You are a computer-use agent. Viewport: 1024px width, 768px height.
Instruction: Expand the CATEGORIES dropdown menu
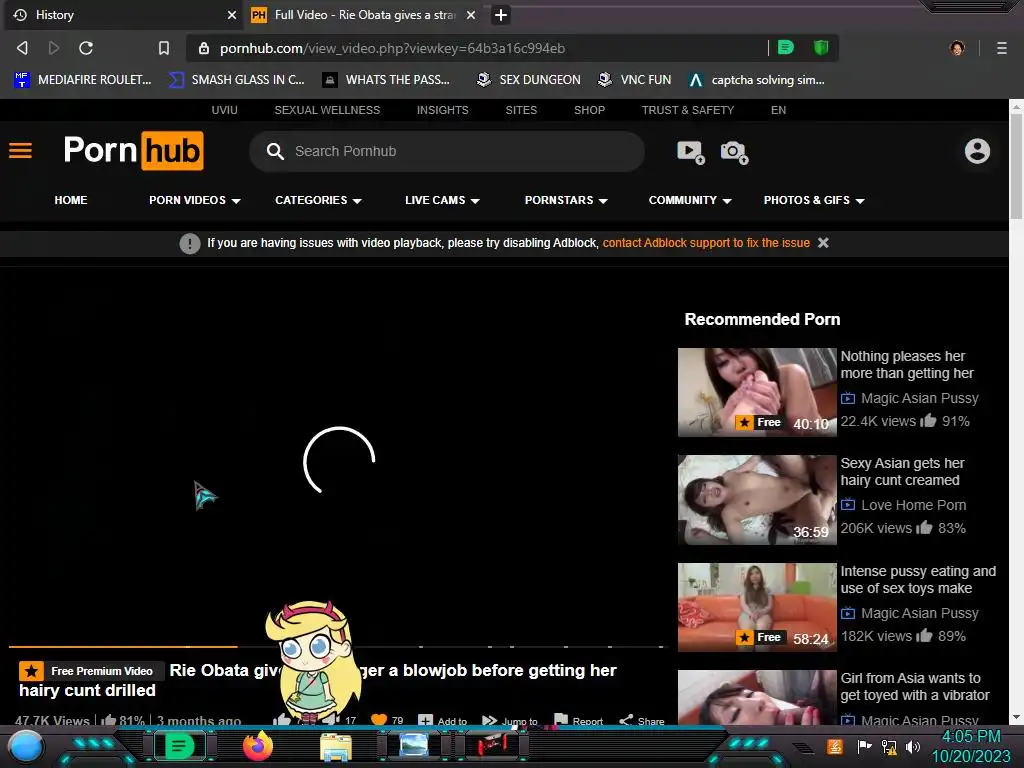[x=318, y=200]
